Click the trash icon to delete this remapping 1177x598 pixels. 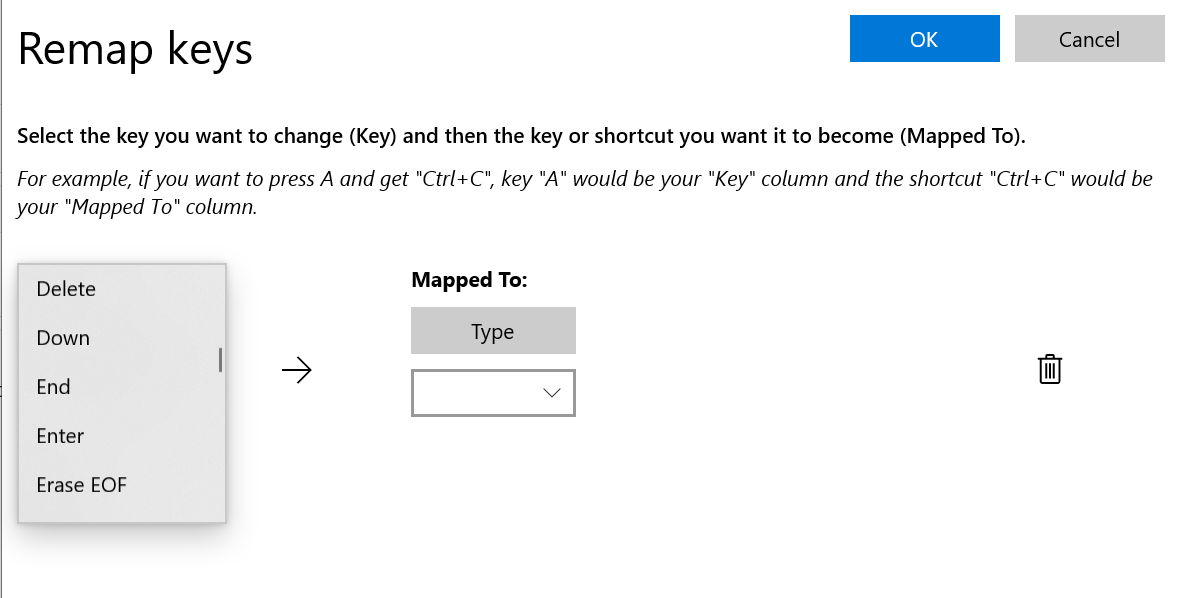1049,369
